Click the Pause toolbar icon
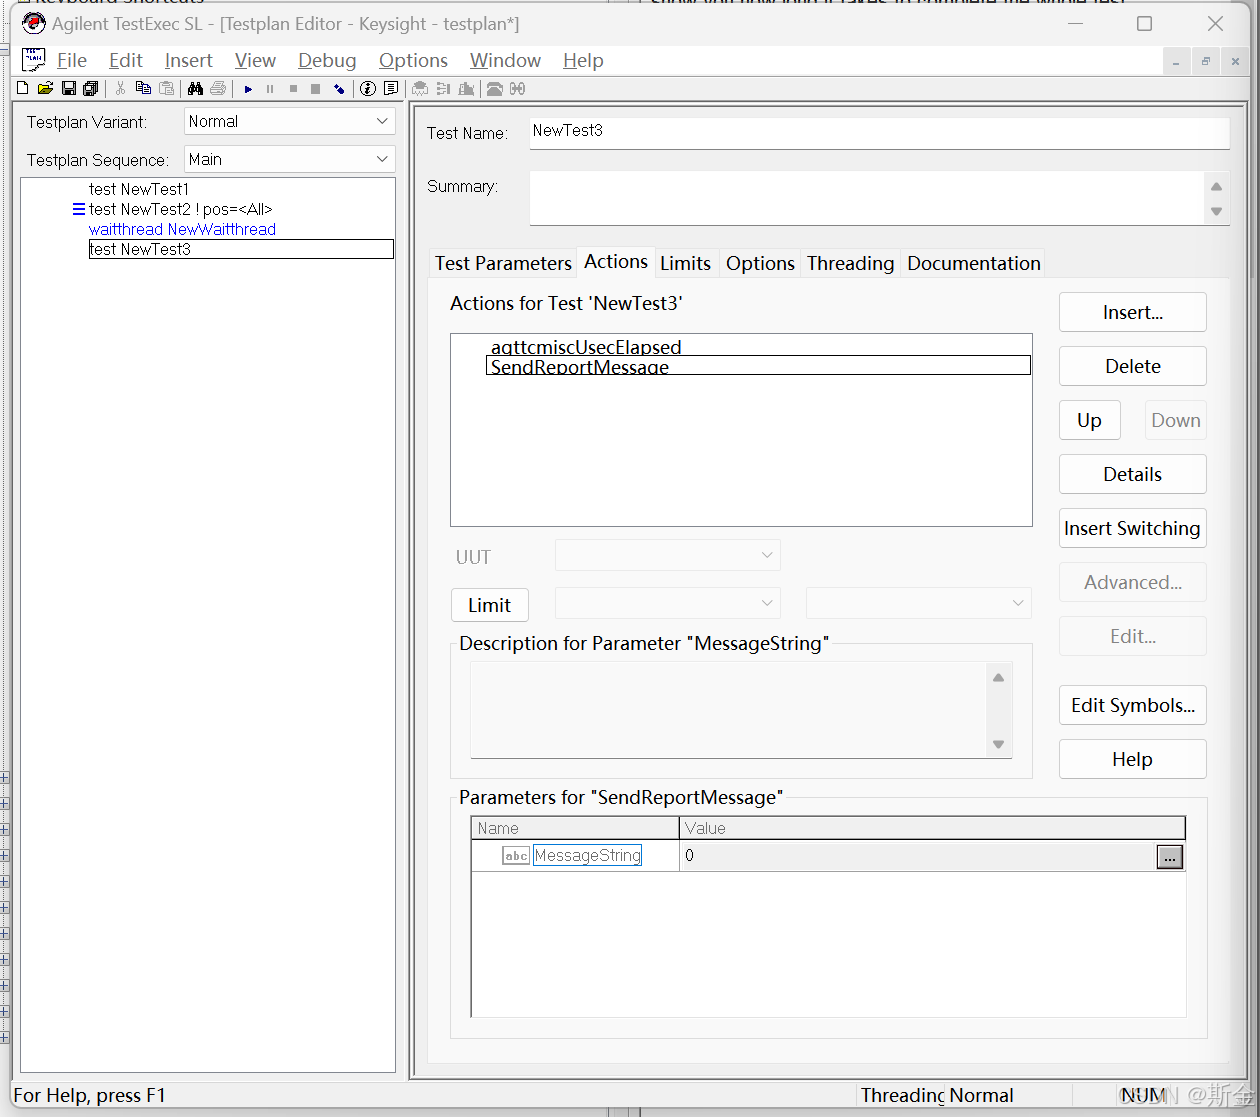Image resolution: width=1260 pixels, height=1117 pixels. click(x=270, y=89)
